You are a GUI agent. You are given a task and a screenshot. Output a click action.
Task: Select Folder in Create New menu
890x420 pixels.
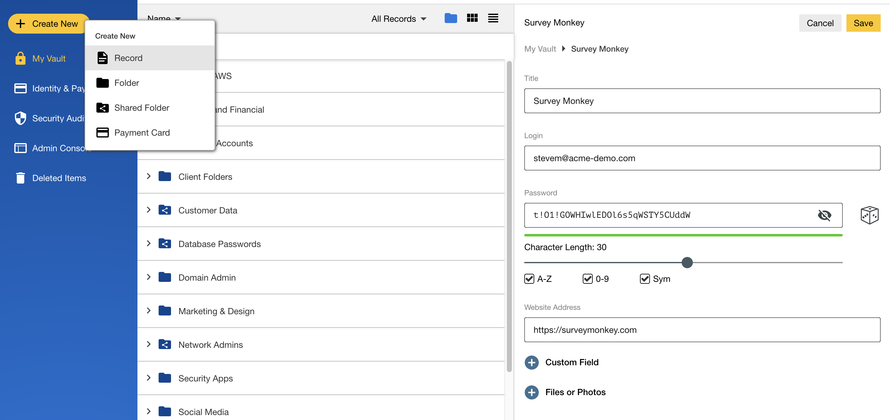click(150, 83)
